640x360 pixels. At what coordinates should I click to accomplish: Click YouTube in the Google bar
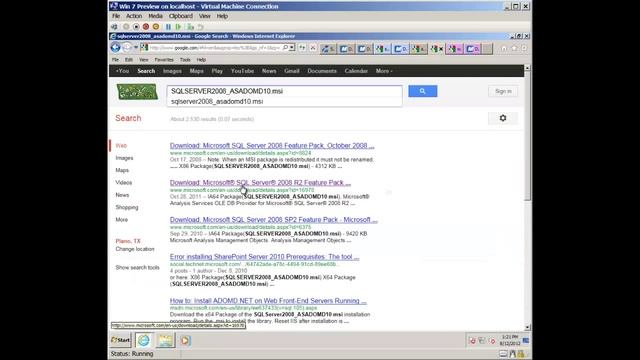click(242, 71)
